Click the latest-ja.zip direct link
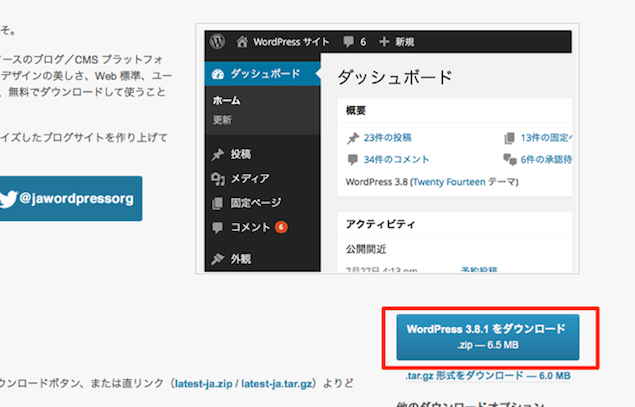 point(203,384)
